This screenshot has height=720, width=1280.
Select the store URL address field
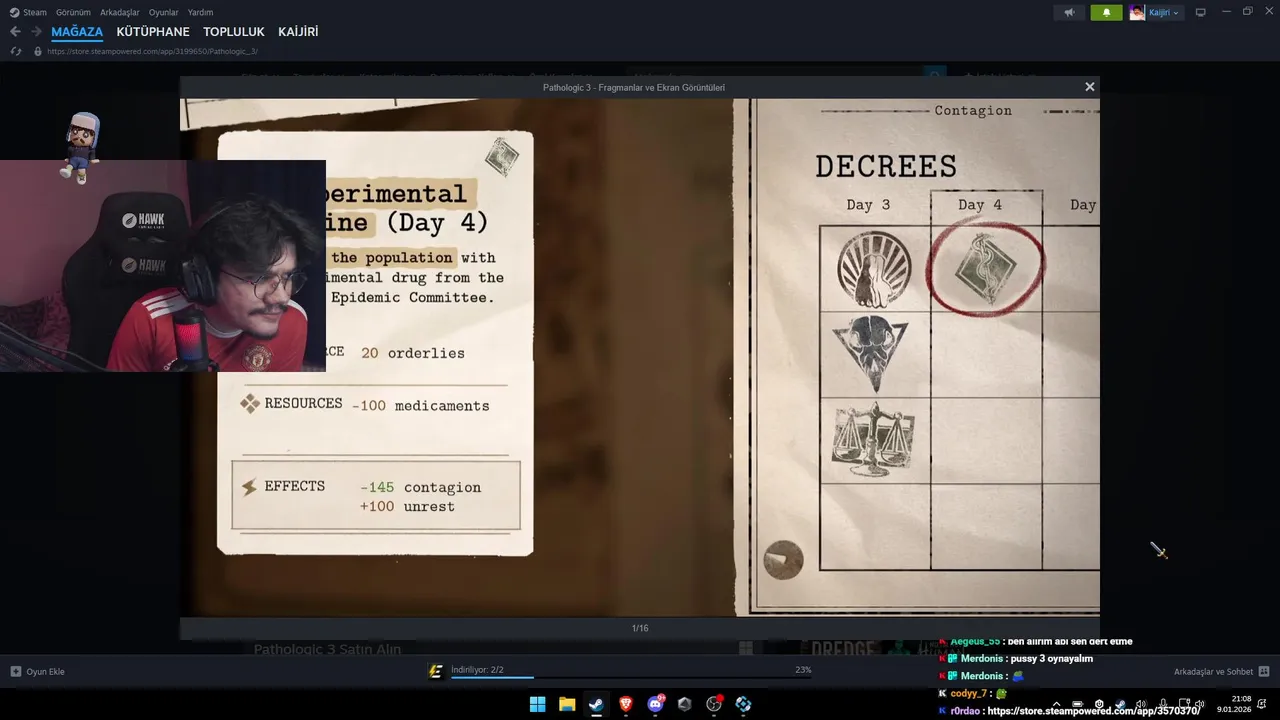tap(152, 51)
